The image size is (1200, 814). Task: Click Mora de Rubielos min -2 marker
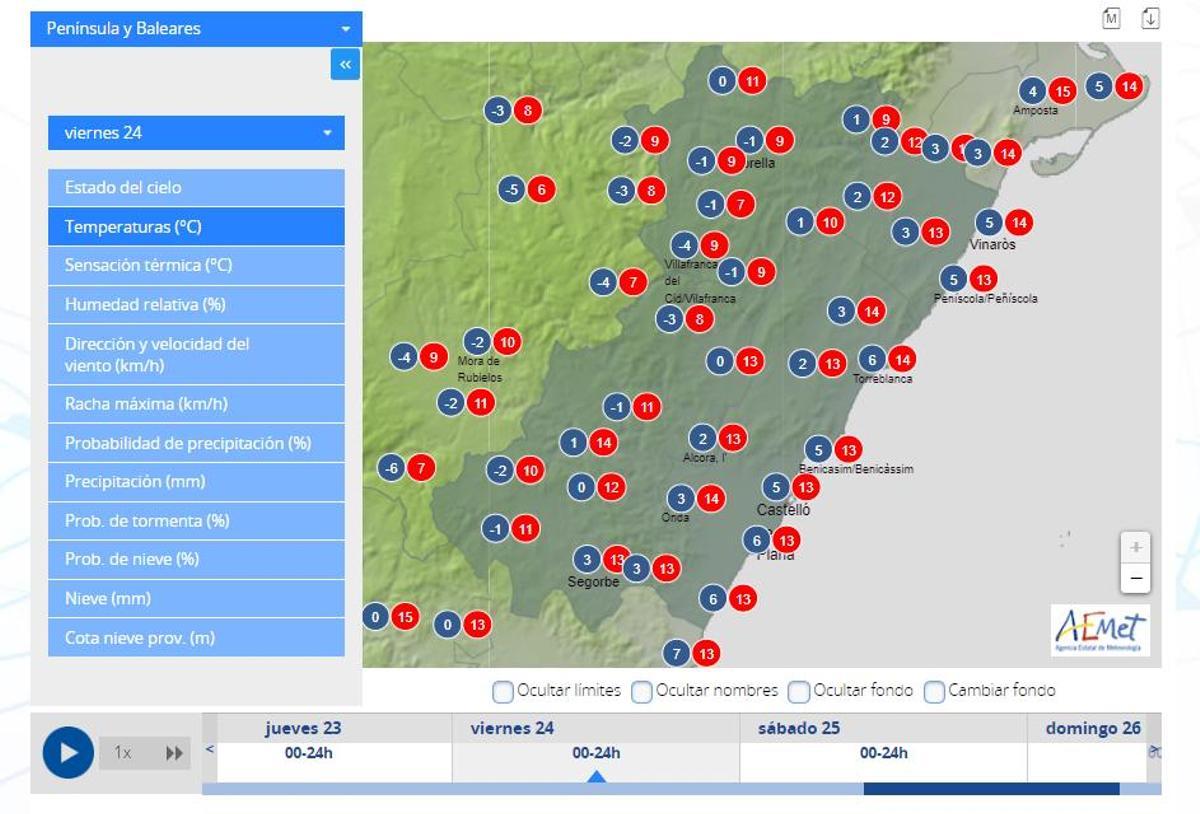tap(477, 342)
